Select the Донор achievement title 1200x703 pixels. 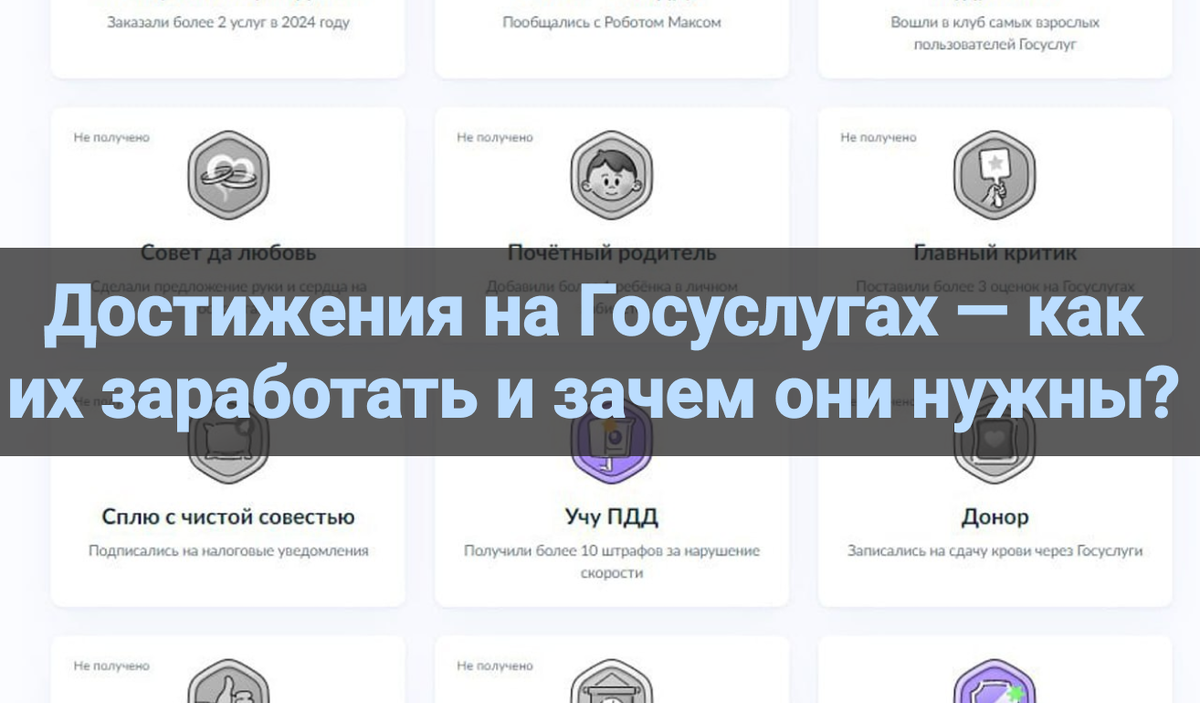click(x=995, y=517)
